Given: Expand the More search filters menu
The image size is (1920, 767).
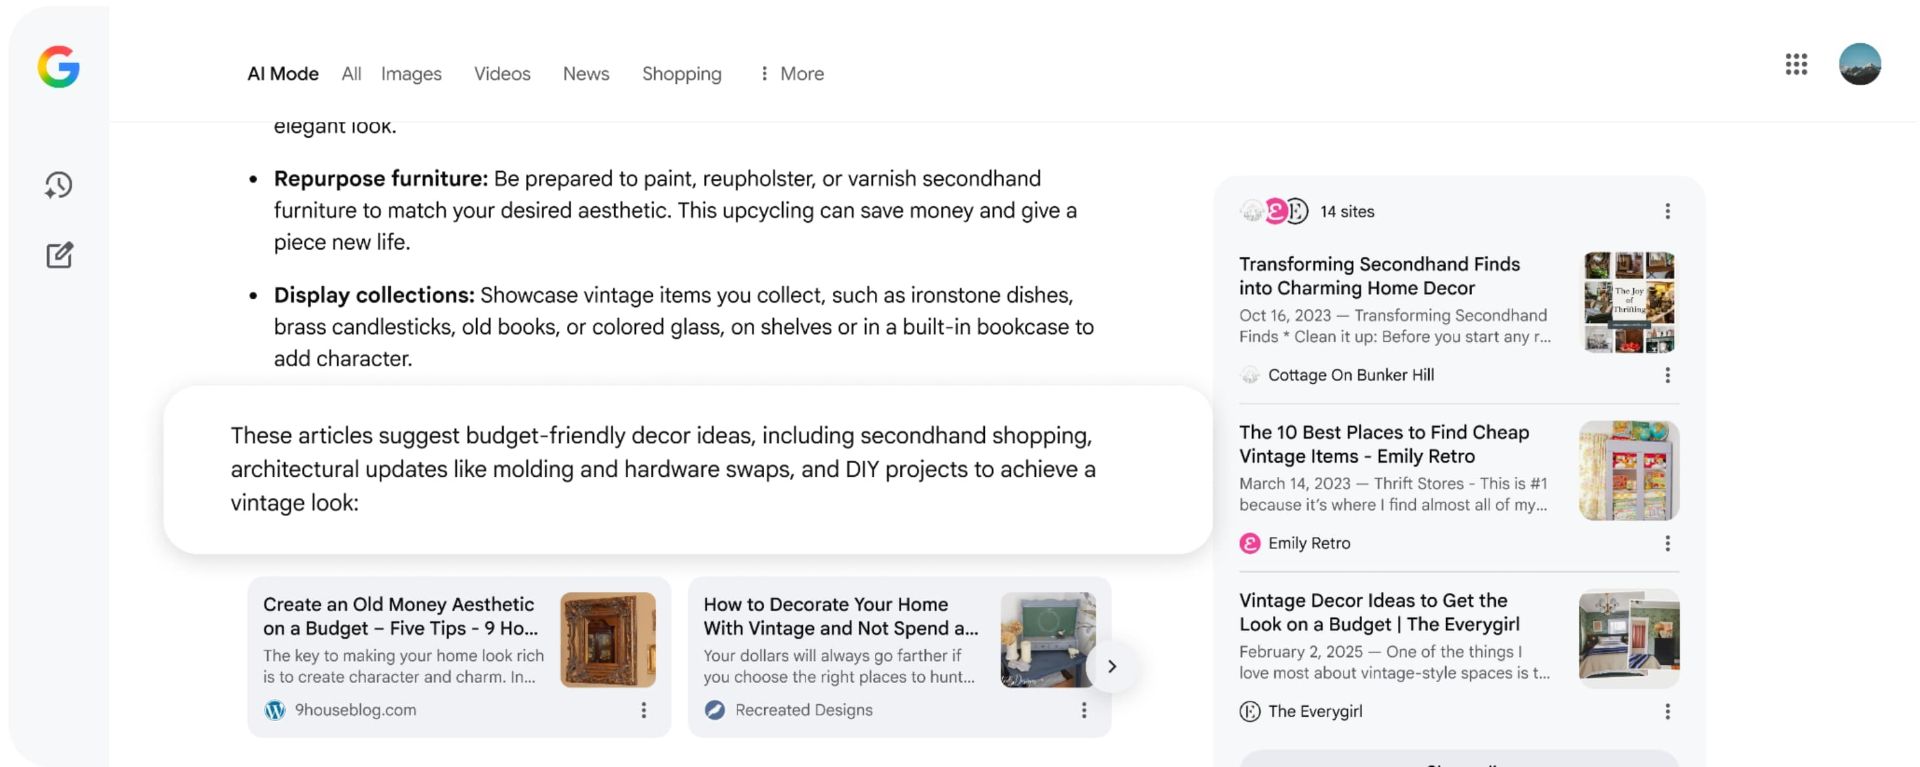Looking at the screenshot, I should pyautogui.click(x=792, y=74).
